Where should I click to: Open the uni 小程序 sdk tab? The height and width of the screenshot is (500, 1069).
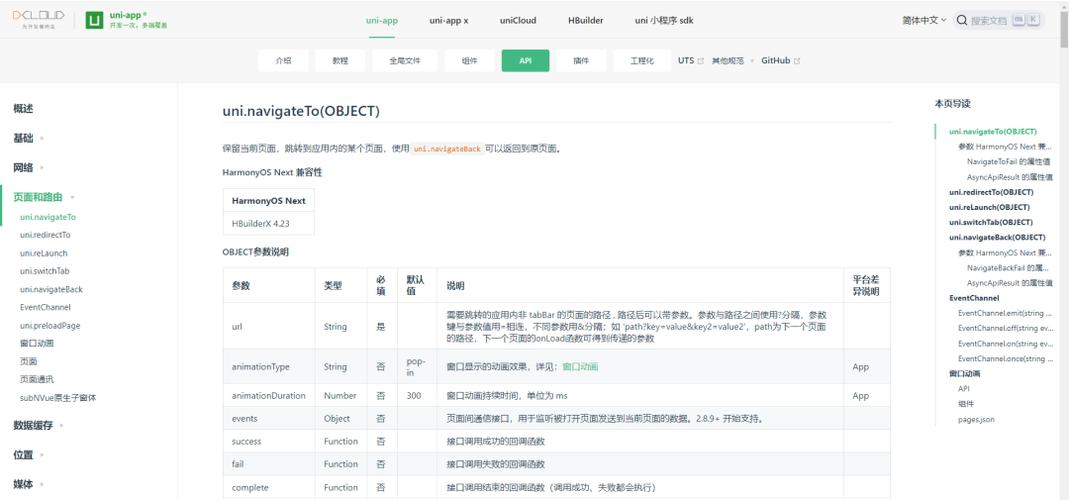click(664, 20)
